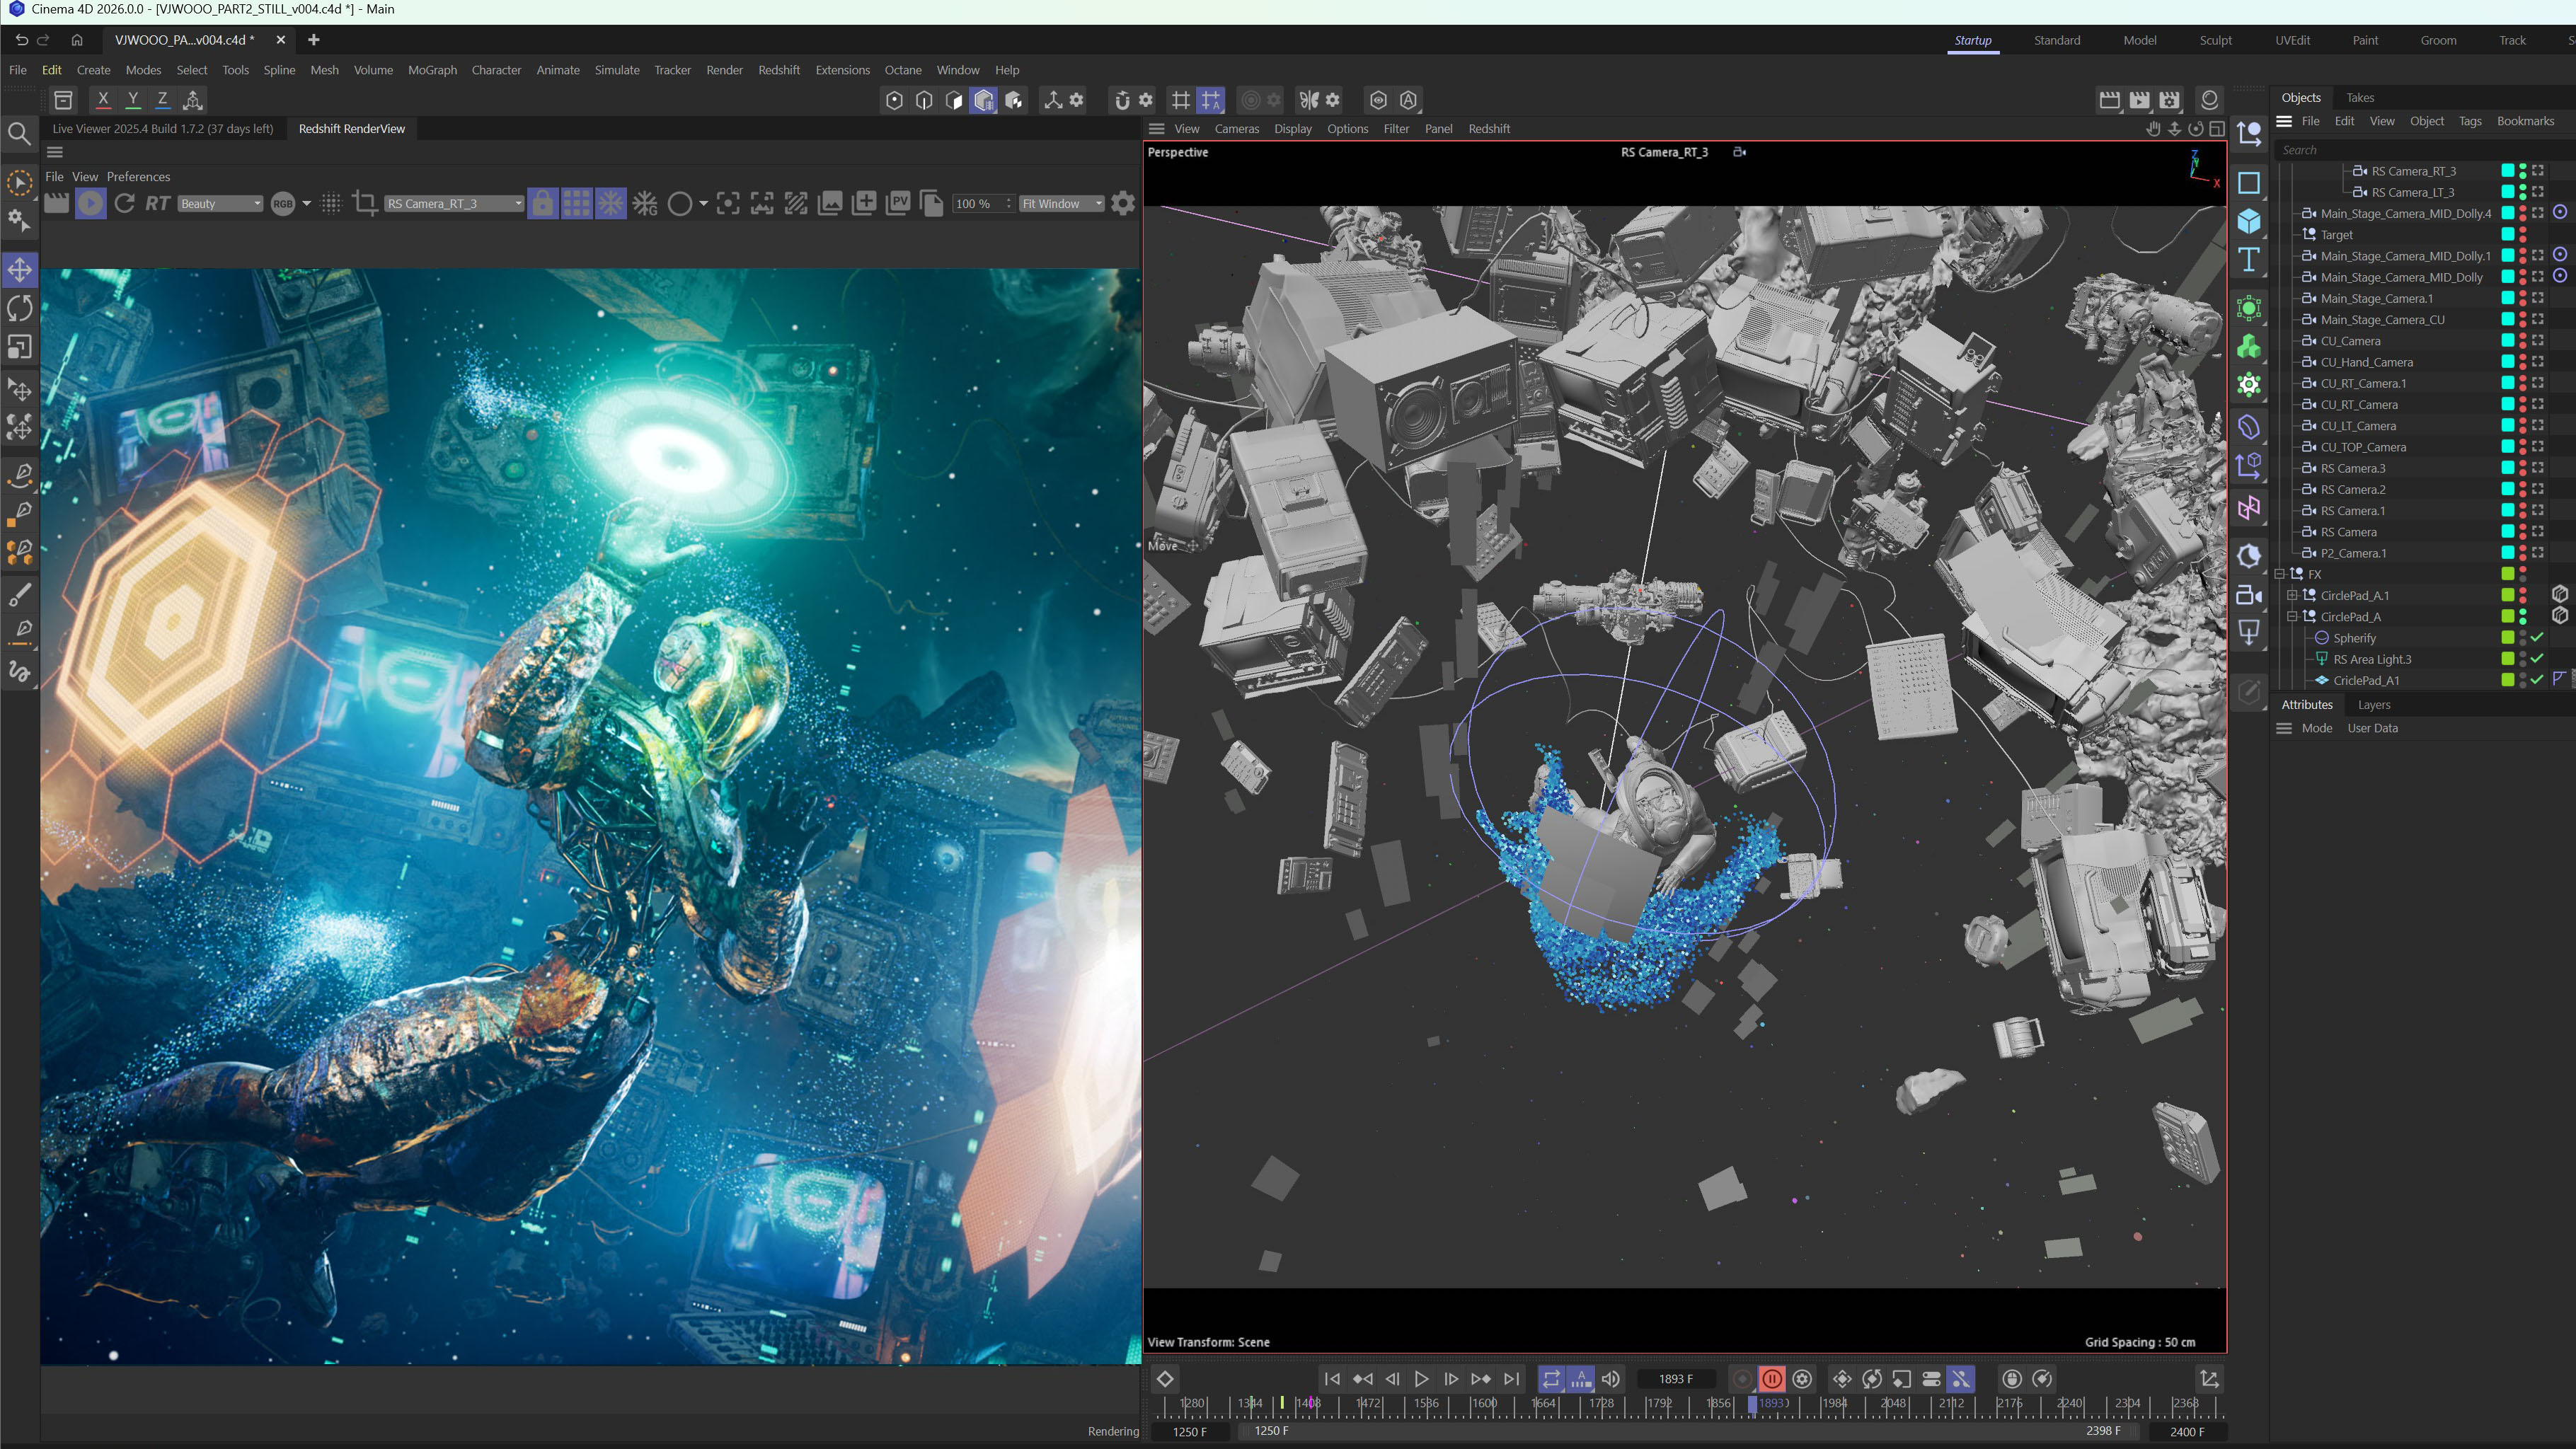The width and height of the screenshot is (2576, 1449).
Task: Toggle the freeze snowflake icon in Live Viewer
Action: click(x=611, y=203)
